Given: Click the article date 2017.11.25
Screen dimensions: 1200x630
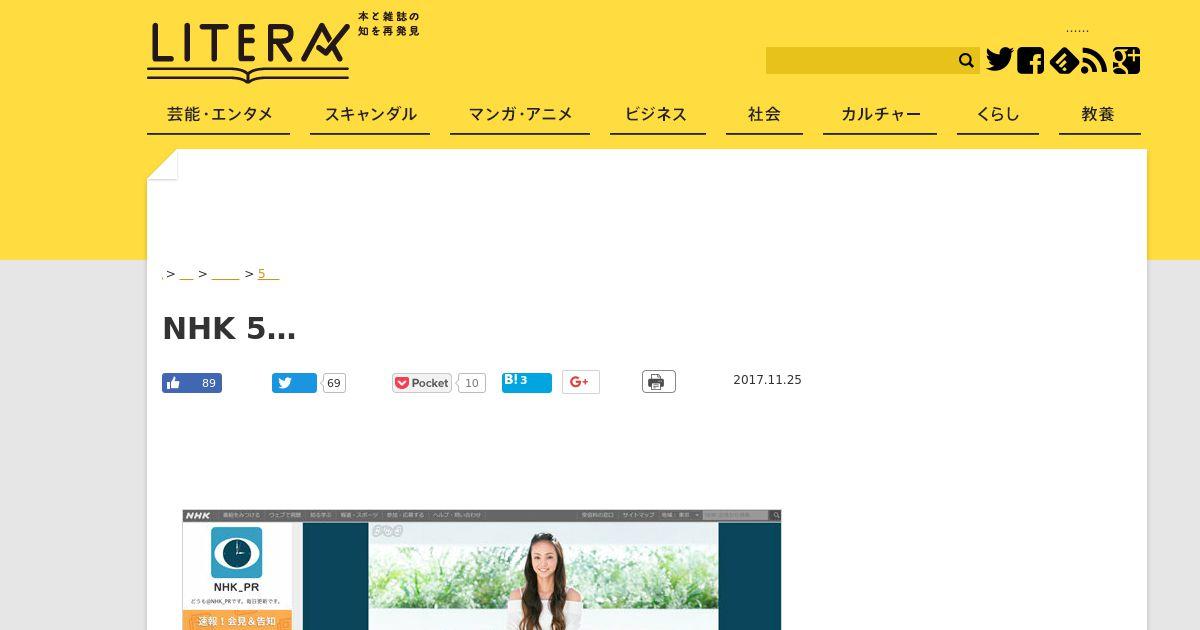Looking at the screenshot, I should click(x=767, y=380).
